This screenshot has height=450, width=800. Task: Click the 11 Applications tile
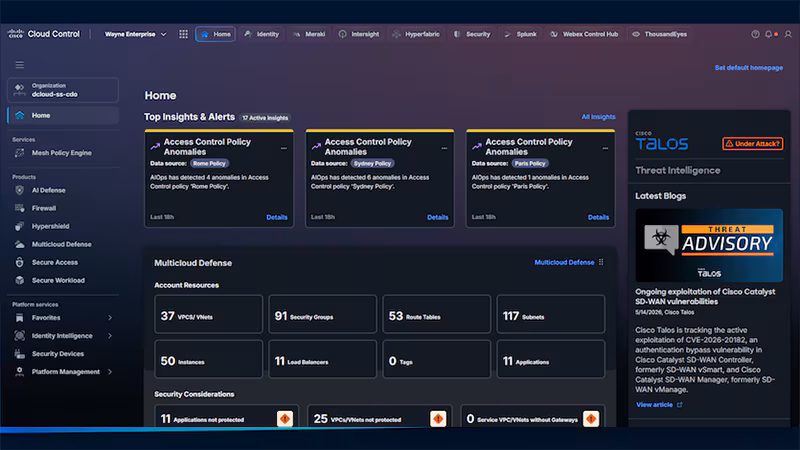pyautogui.click(x=551, y=359)
